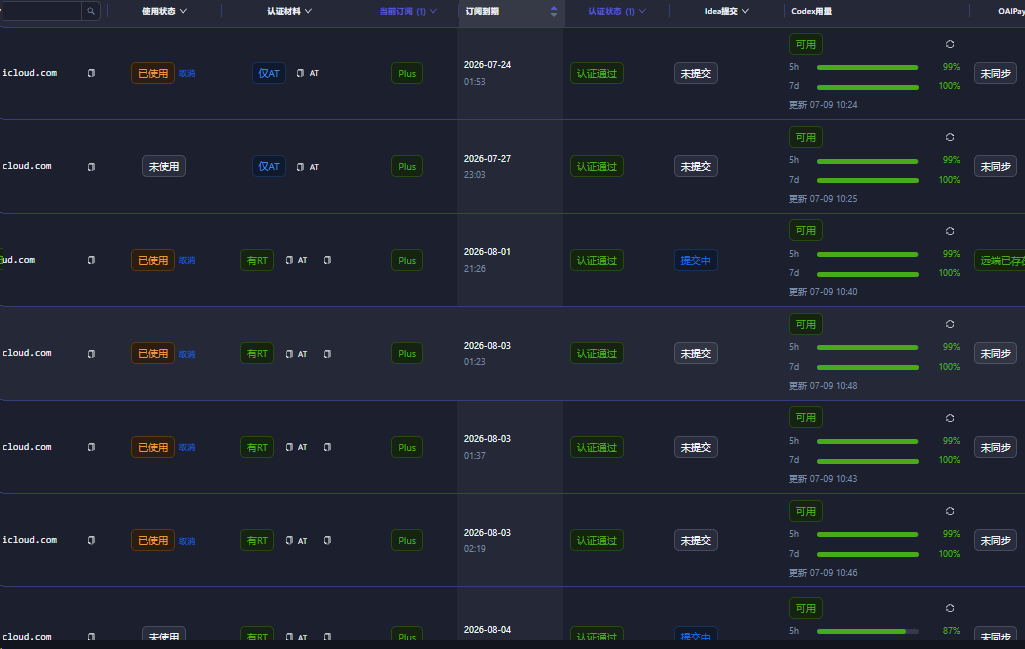1025x649 pixels.
Task: Refresh Codex usage updated 07-09 10:40
Action: (950, 231)
